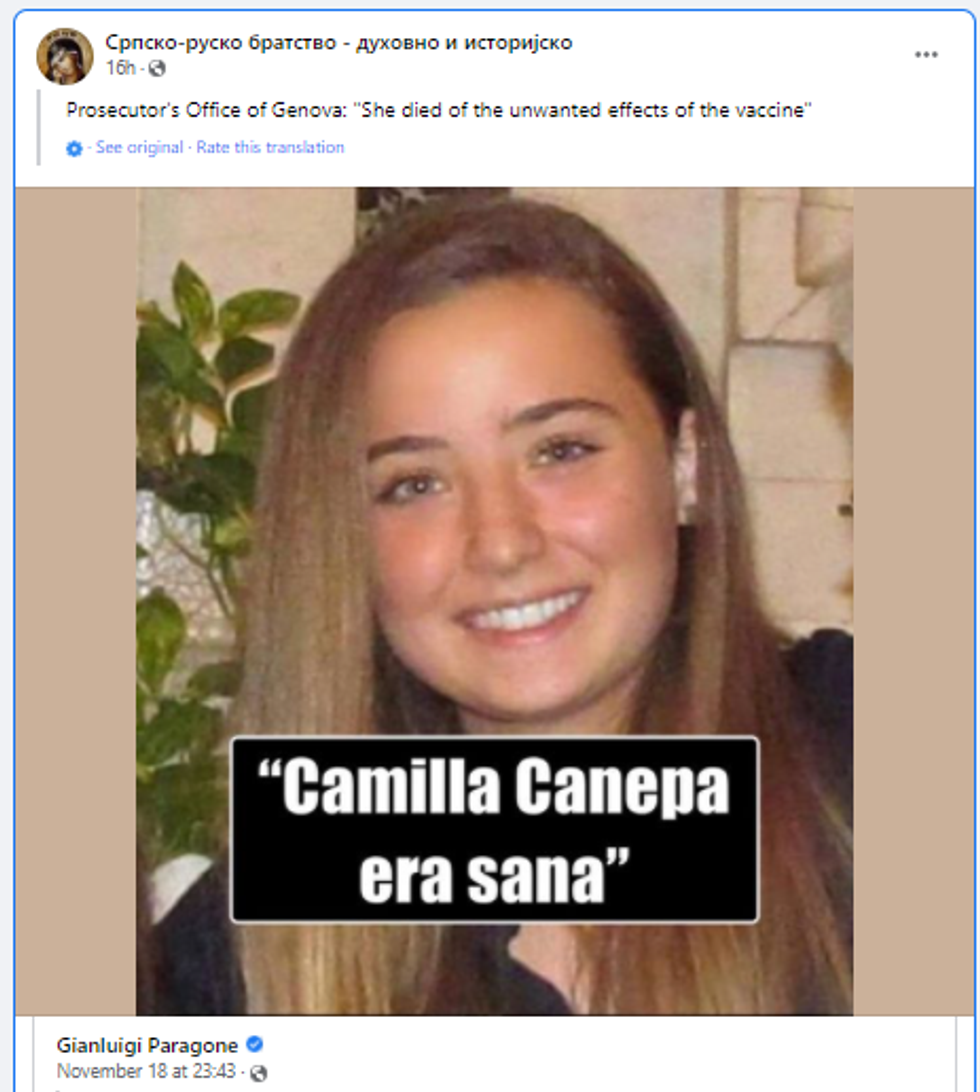Open the shared photo of the smiling girl
The width and height of the screenshot is (980, 1092).
(495, 600)
